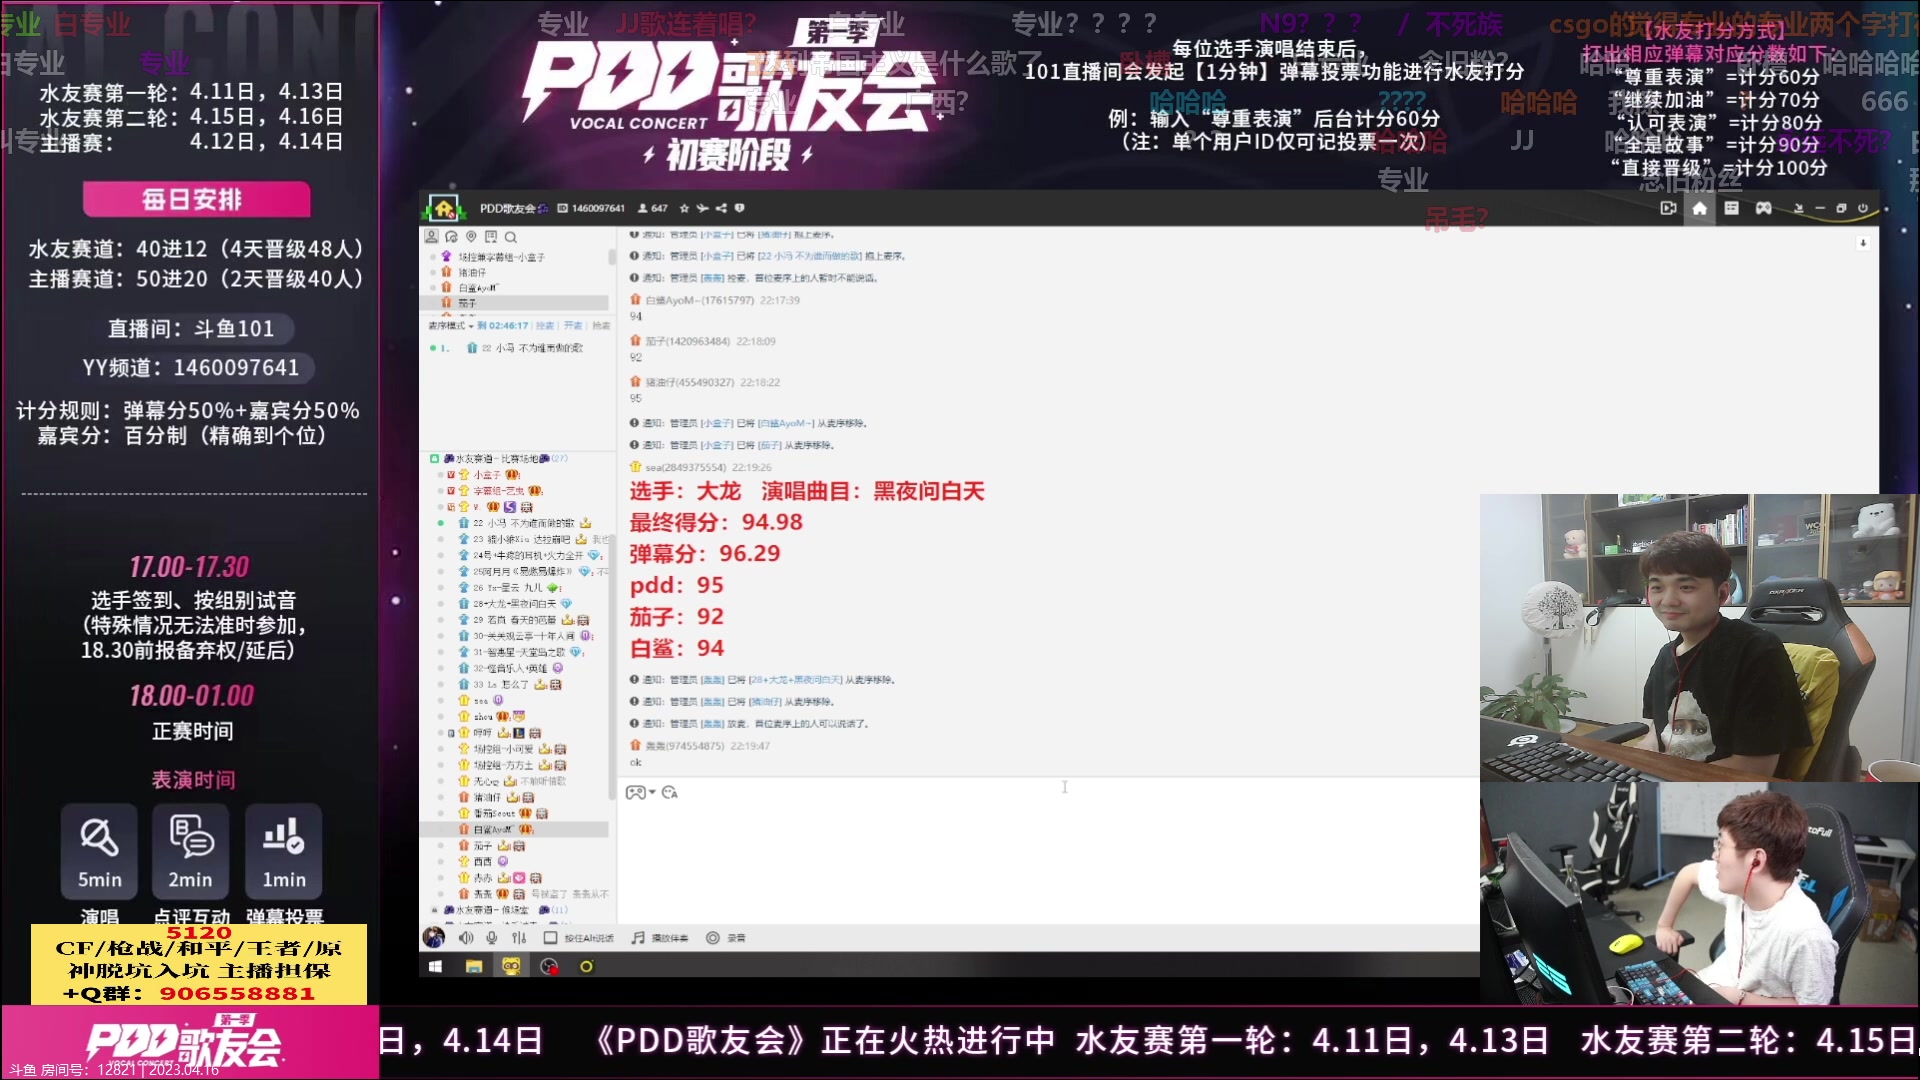Open dropdown arrow next to game controller icon
1920x1080 pixels.
coord(652,792)
